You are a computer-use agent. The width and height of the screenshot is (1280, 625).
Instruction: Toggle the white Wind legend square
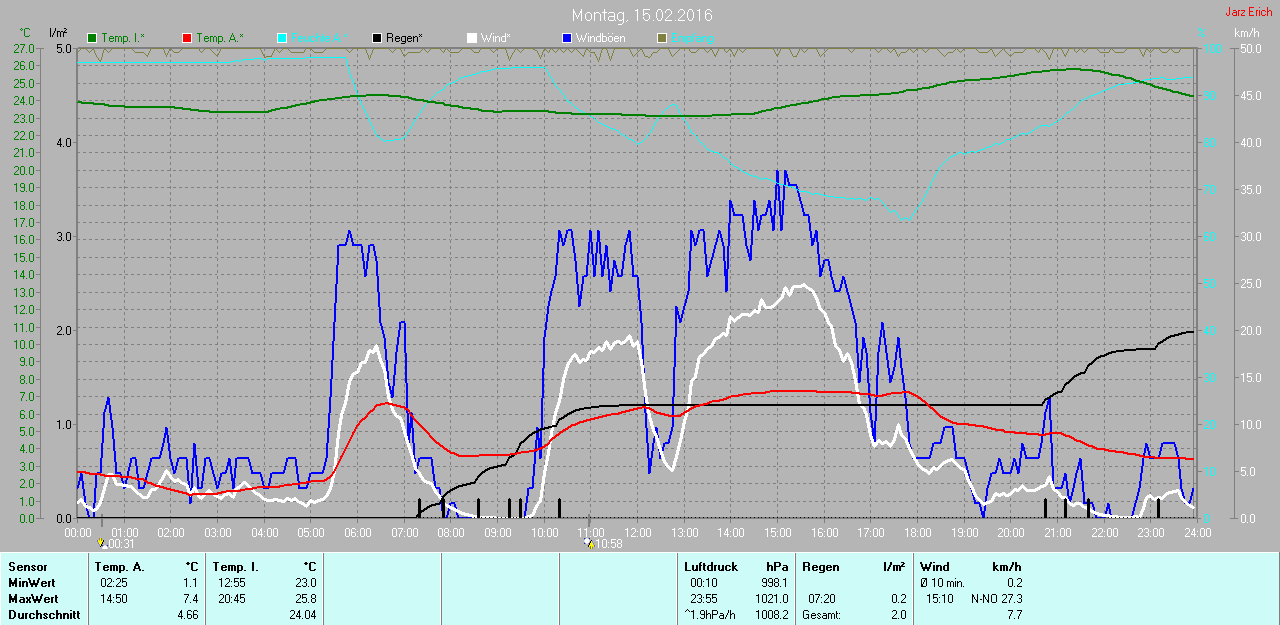[472, 38]
